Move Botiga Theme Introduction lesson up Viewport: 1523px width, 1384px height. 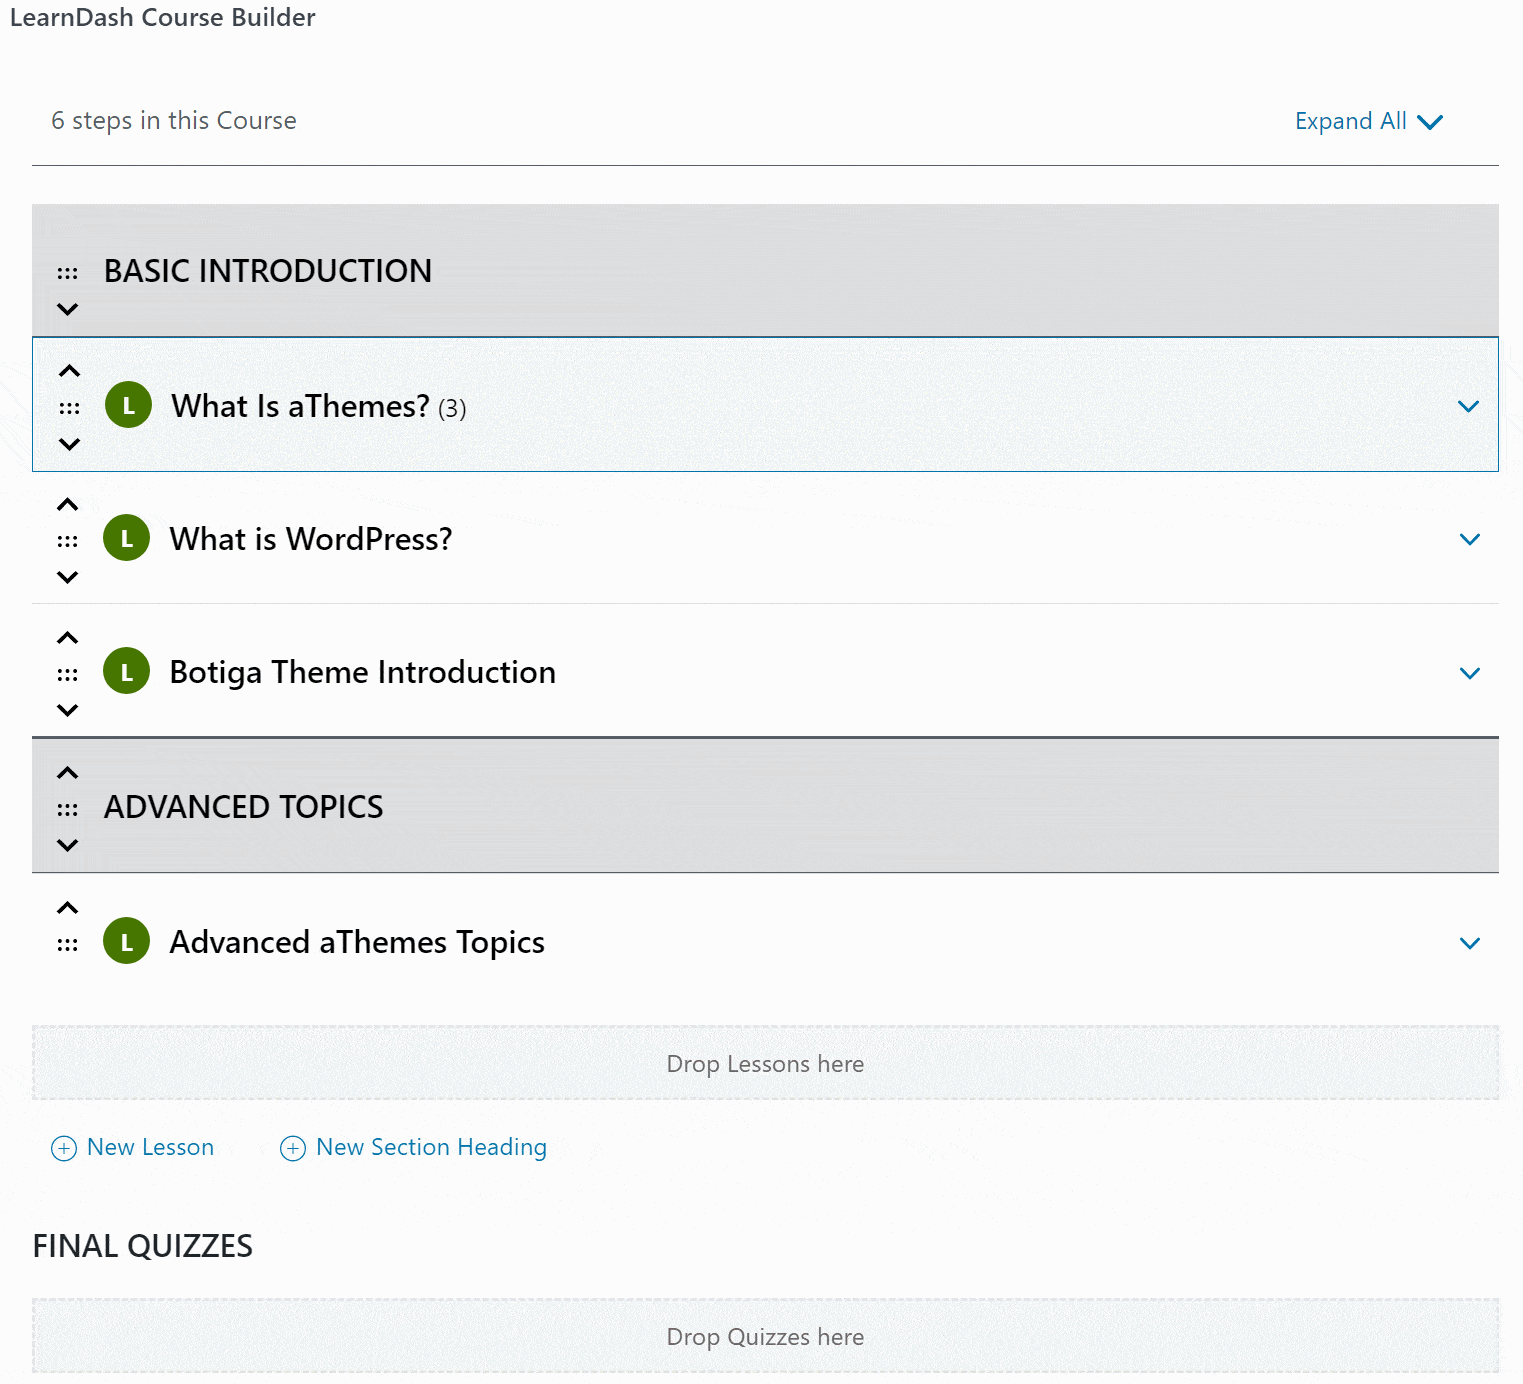pos(67,638)
